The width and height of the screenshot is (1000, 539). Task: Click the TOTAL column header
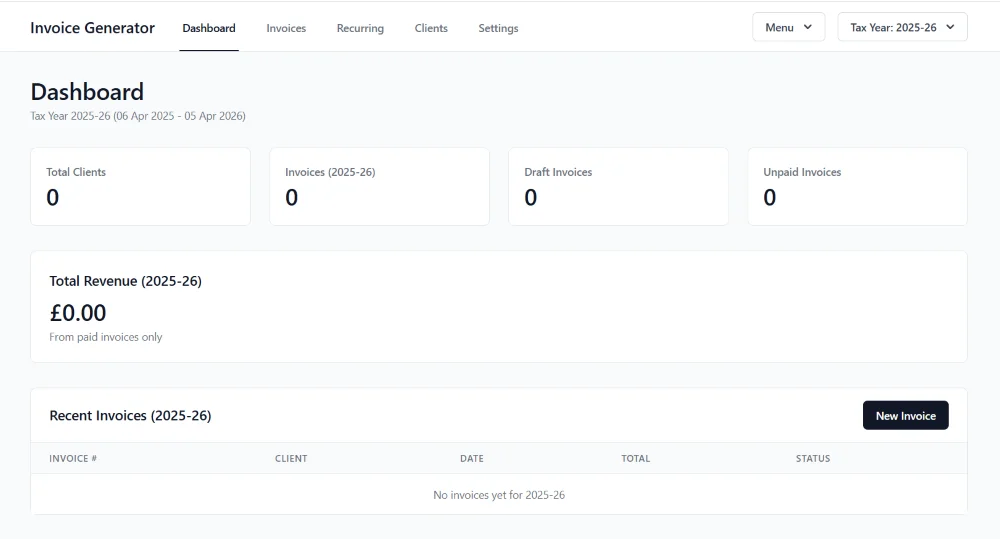pyautogui.click(x=636, y=458)
